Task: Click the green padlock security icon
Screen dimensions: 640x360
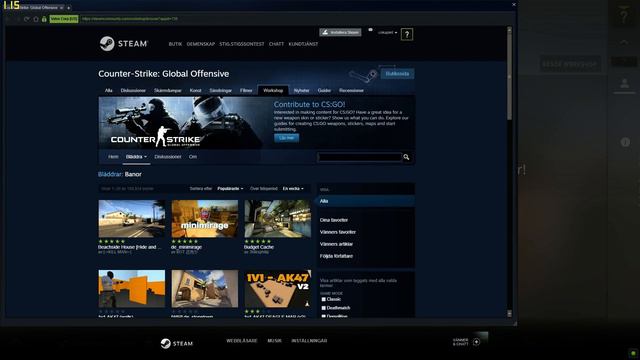Action: pos(44,19)
